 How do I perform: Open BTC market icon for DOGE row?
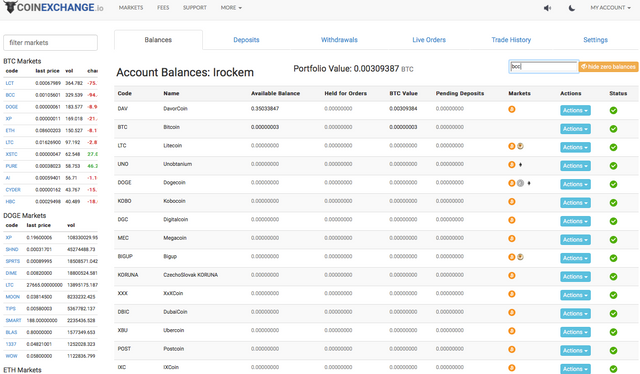click(x=511, y=183)
